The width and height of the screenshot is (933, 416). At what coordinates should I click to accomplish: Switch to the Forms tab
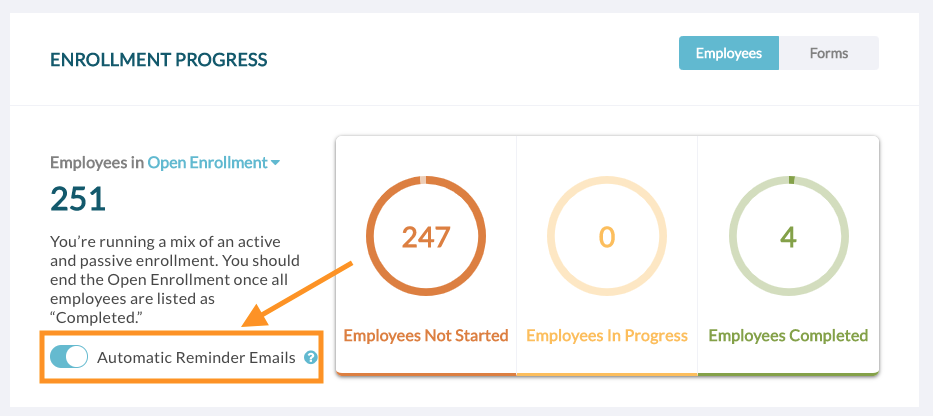tap(829, 53)
